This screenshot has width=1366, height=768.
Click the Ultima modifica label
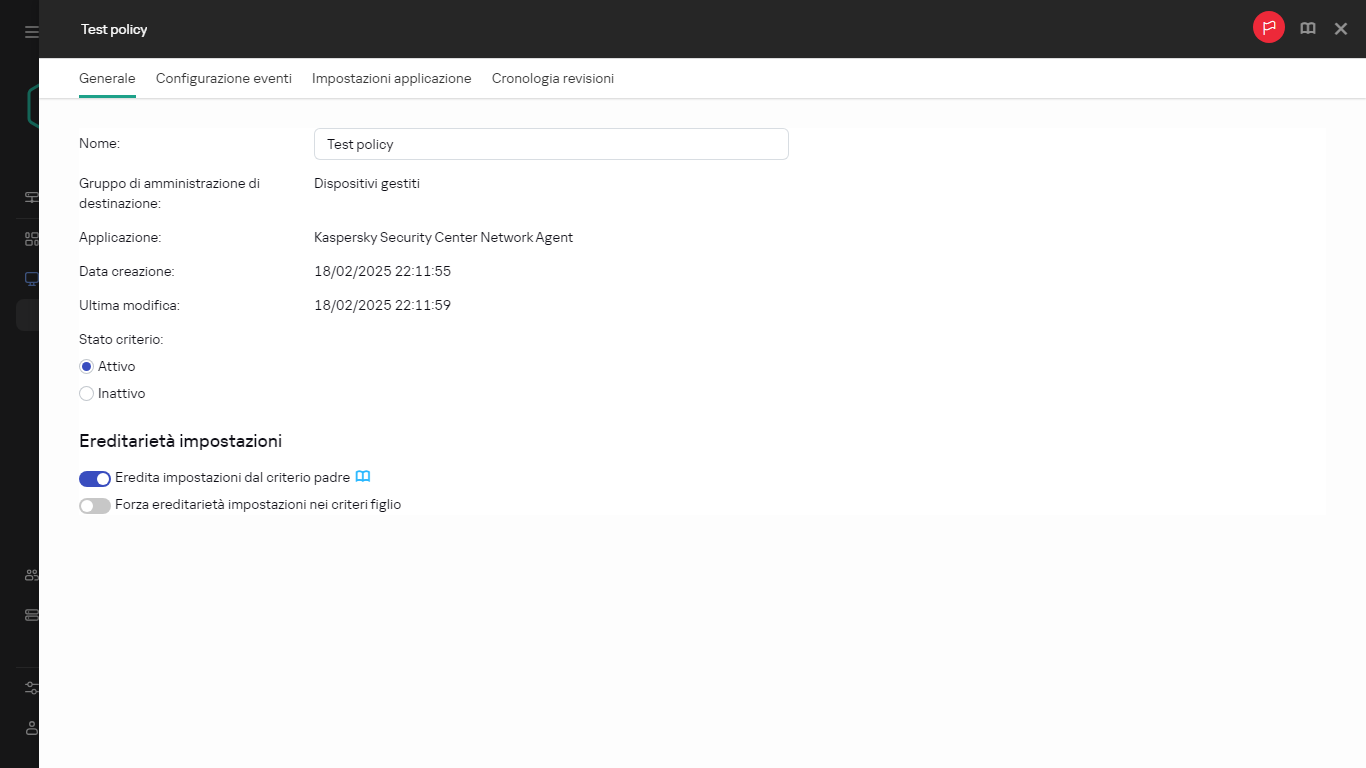tap(129, 306)
